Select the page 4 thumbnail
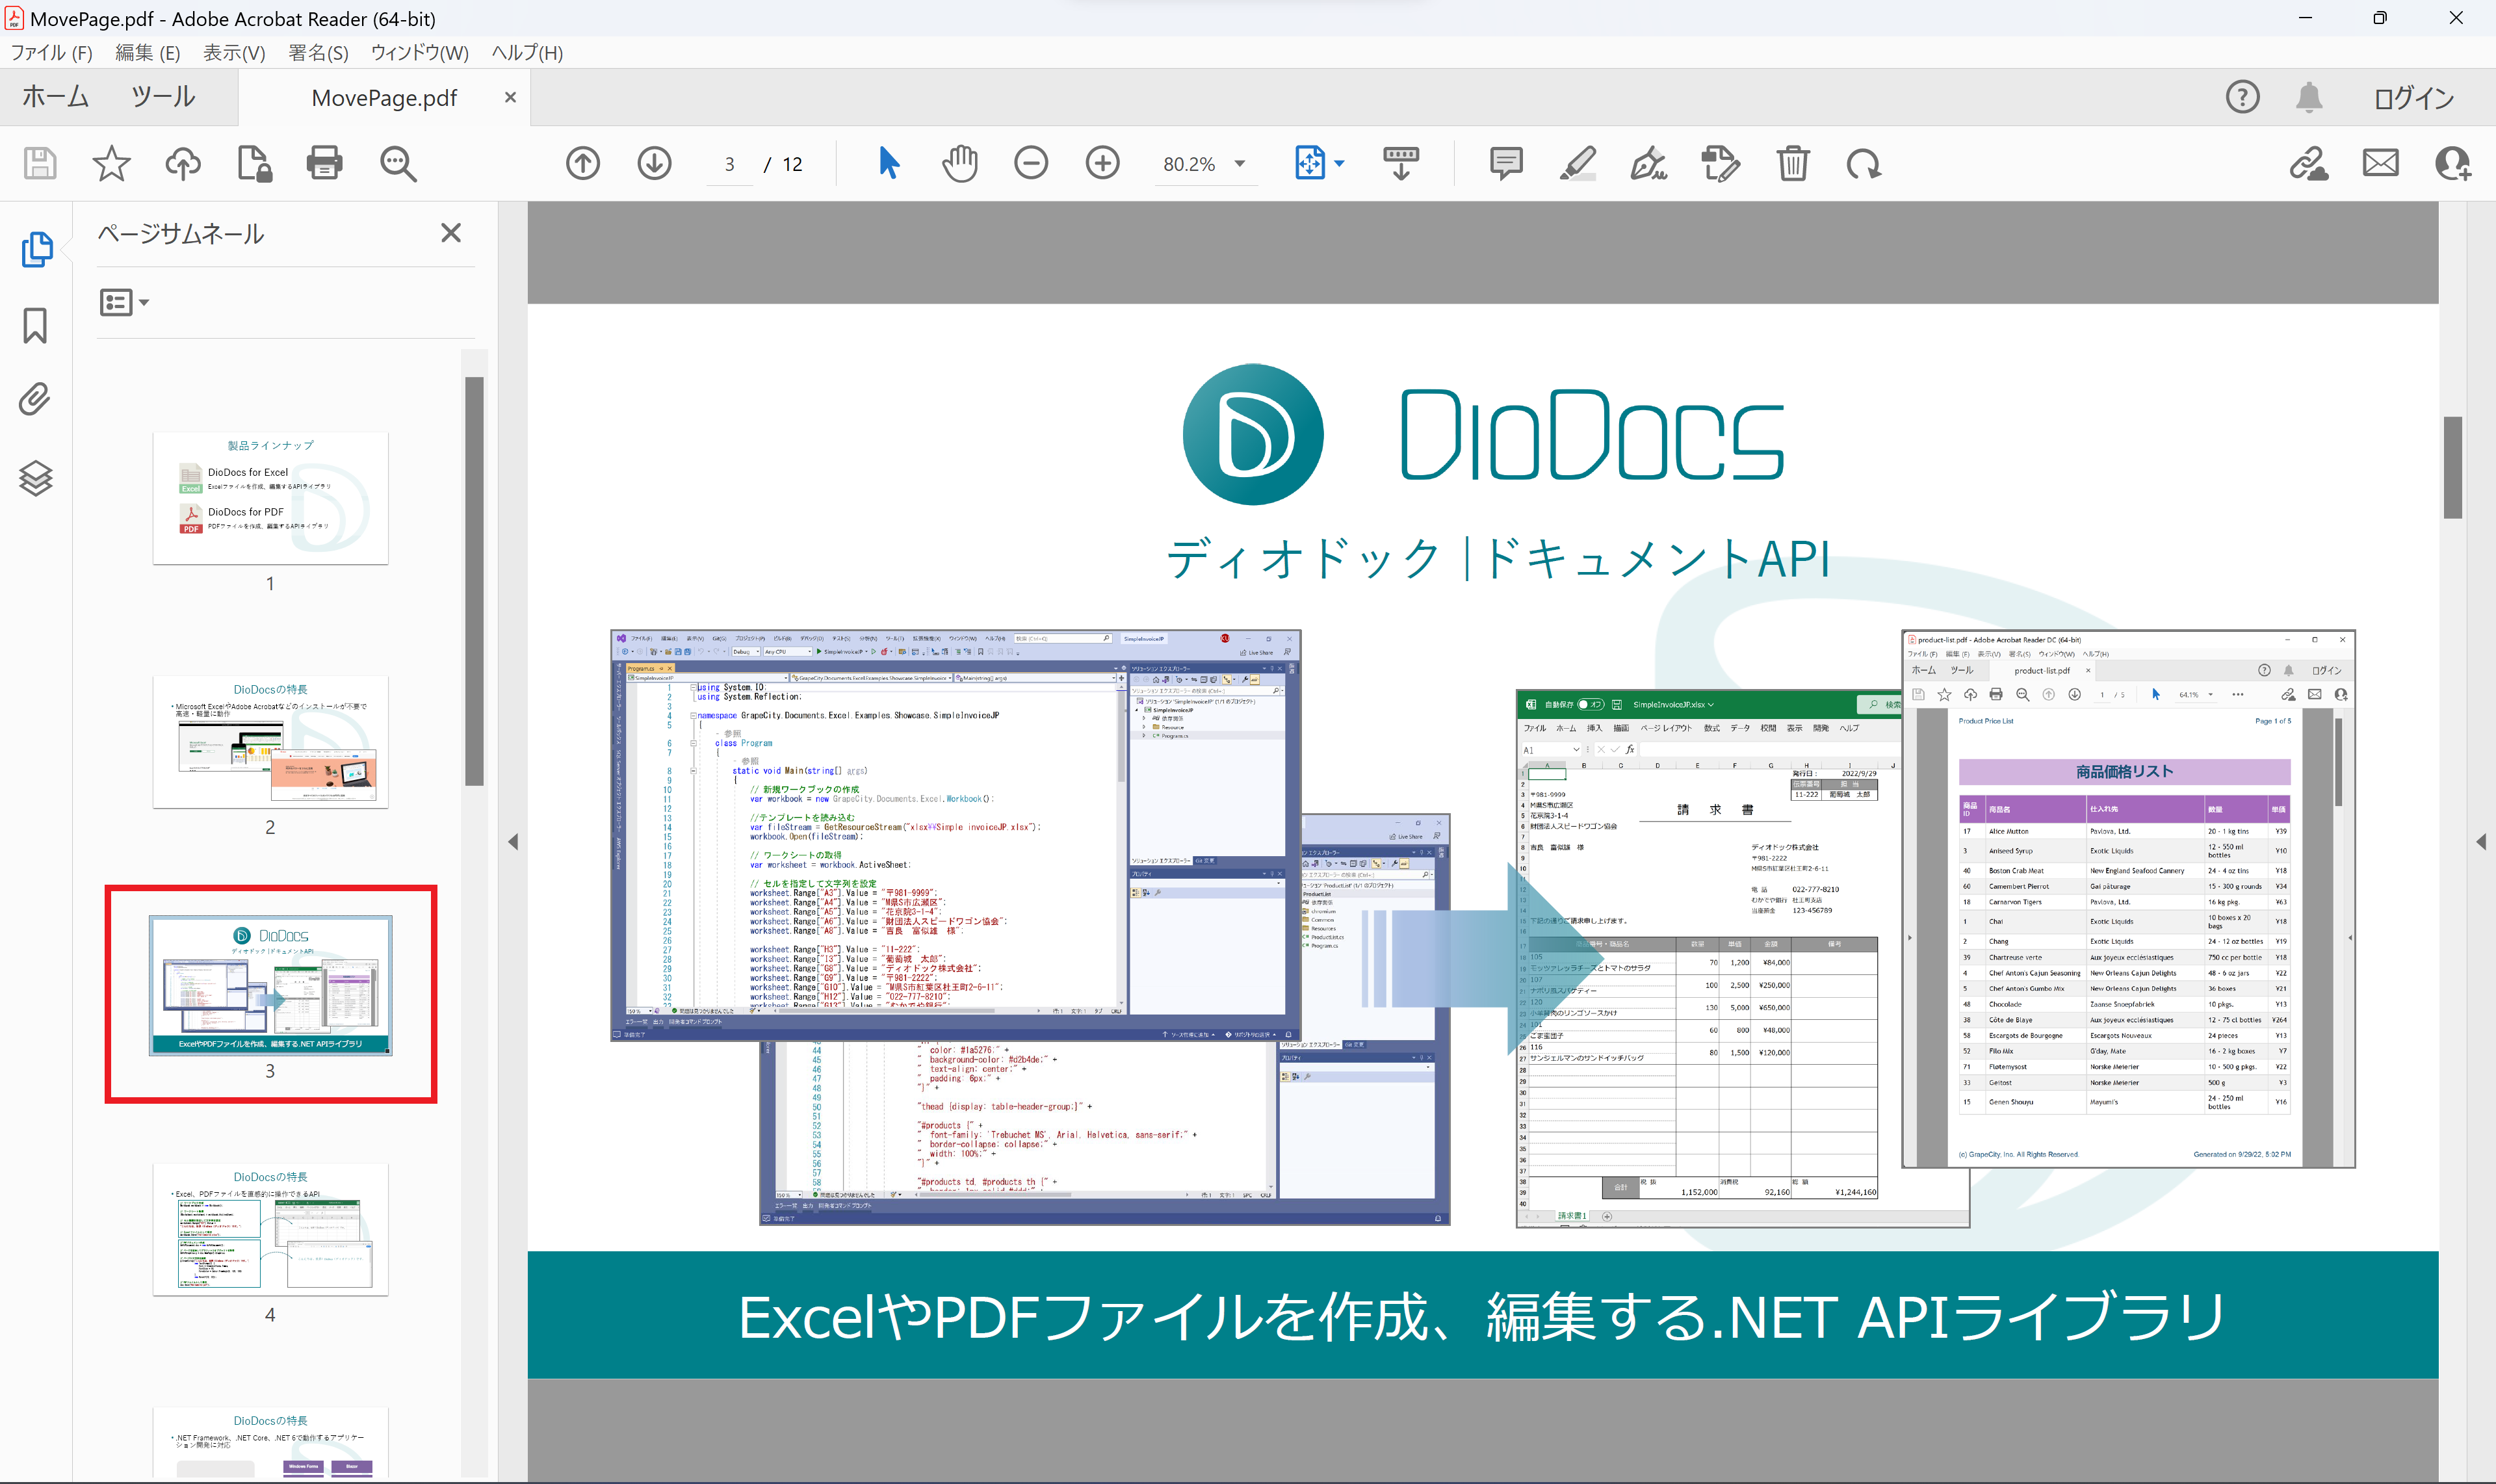This screenshot has height=1484, width=2496. pyautogui.click(x=270, y=1229)
